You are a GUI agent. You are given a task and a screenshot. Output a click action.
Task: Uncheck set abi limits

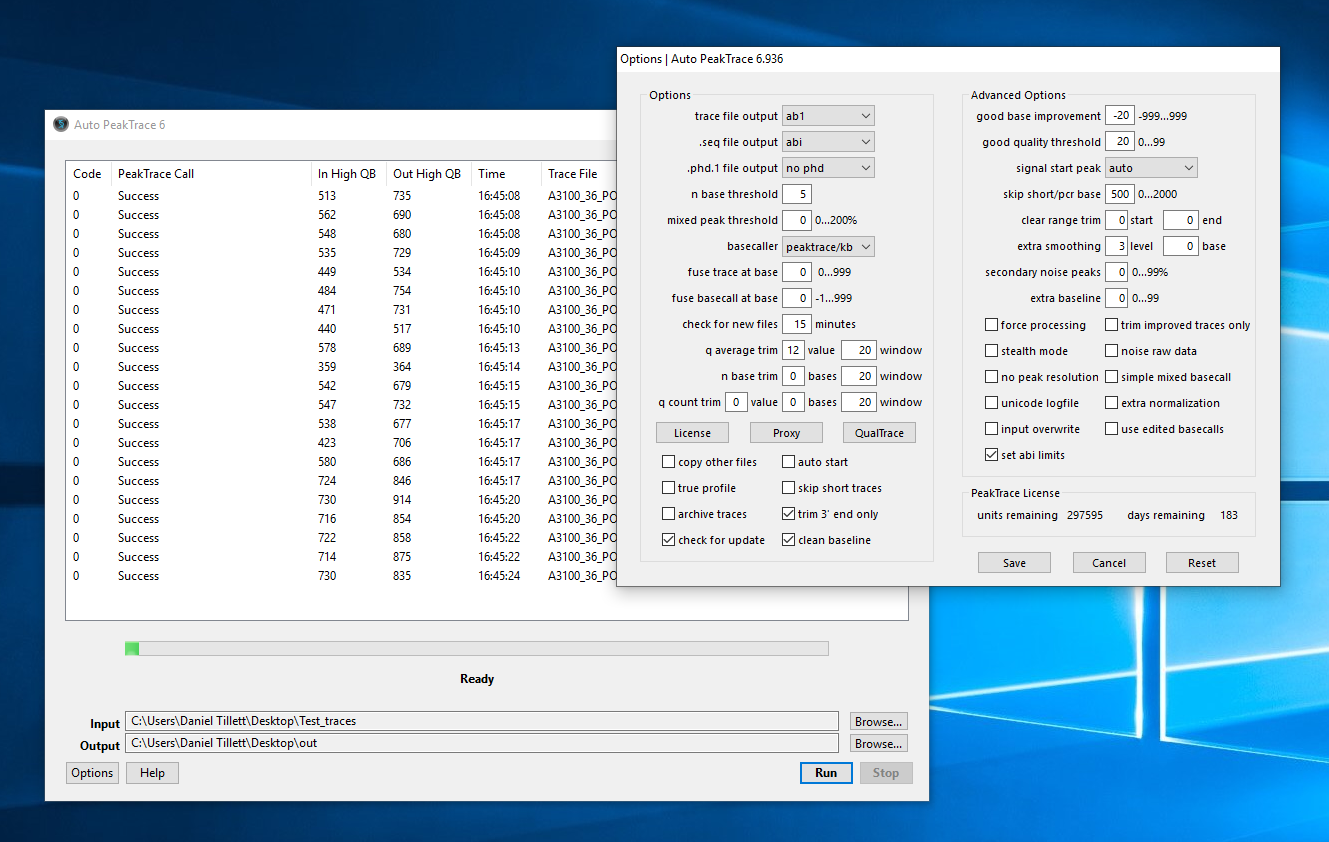[x=991, y=455]
